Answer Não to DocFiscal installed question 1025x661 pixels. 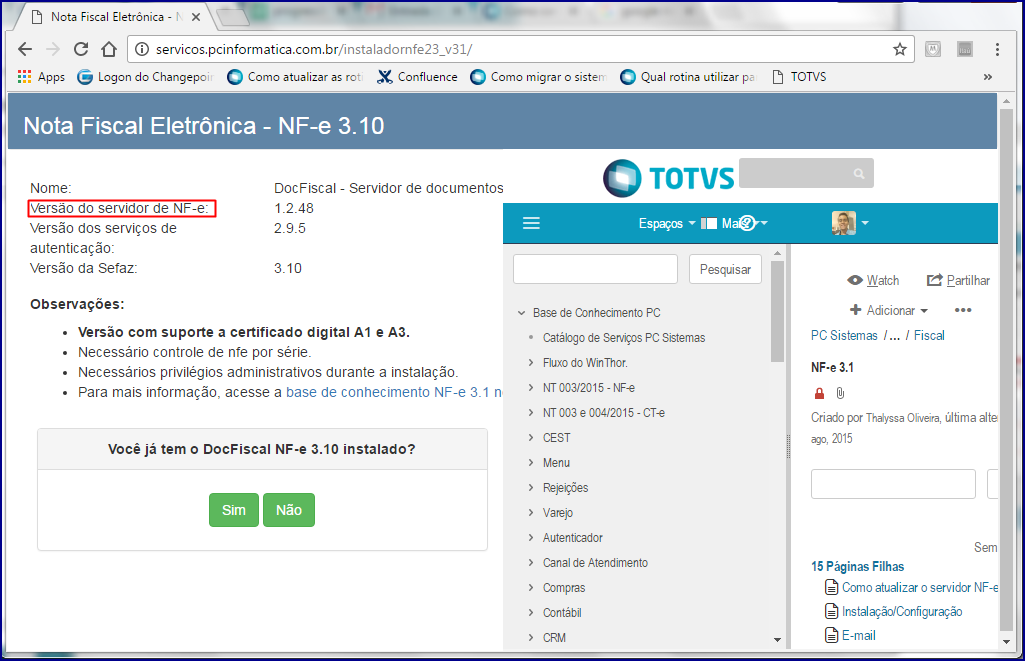click(x=289, y=510)
